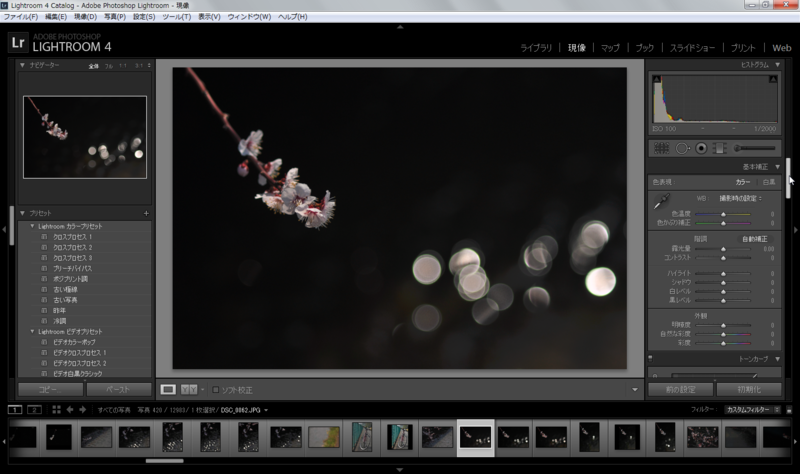Set Navigator zoom to 全体
Viewport: 800px width, 474px height.
[x=93, y=66]
